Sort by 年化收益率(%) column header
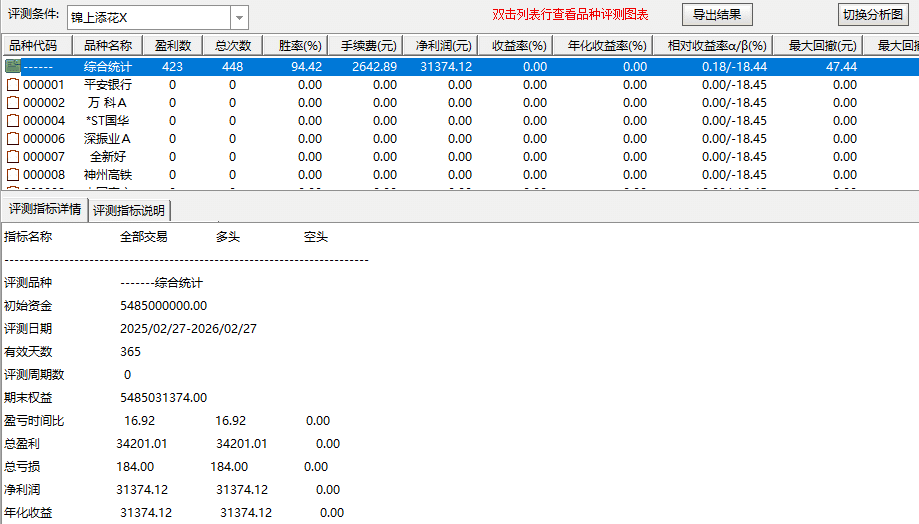Image resolution: width=919 pixels, height=524 pixels. point(606,46)
